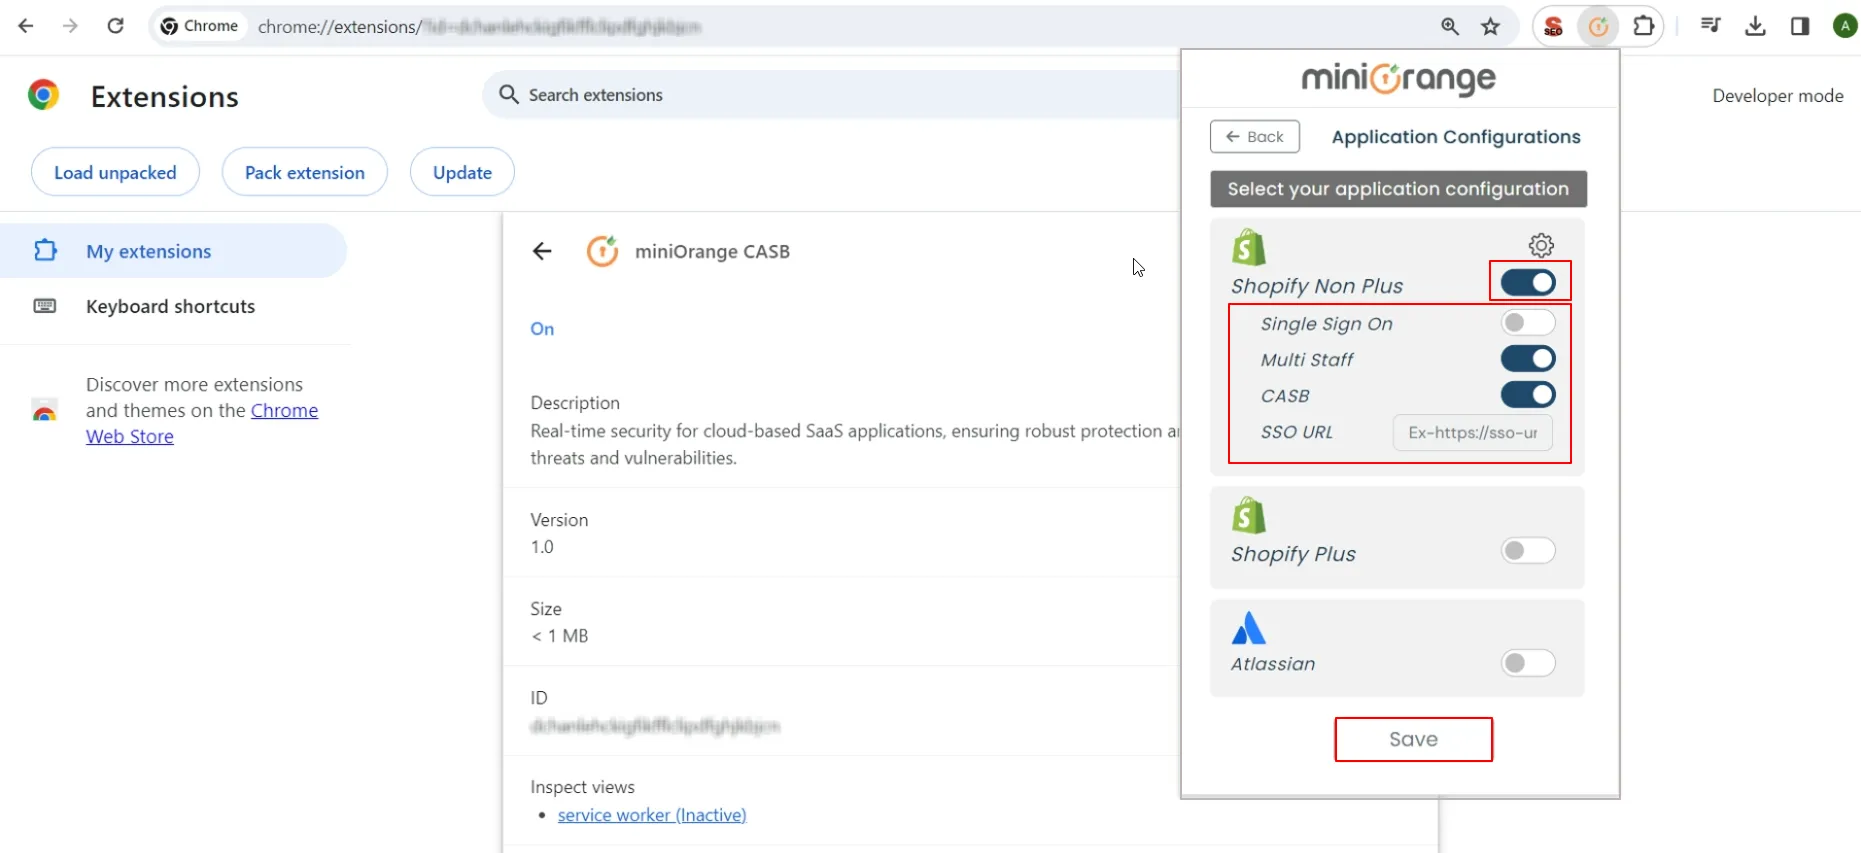This screenshot has width=1861, height=853.
Task: Return from miniOrange CASB details via back arrow
Action: [x=542, y=251]
